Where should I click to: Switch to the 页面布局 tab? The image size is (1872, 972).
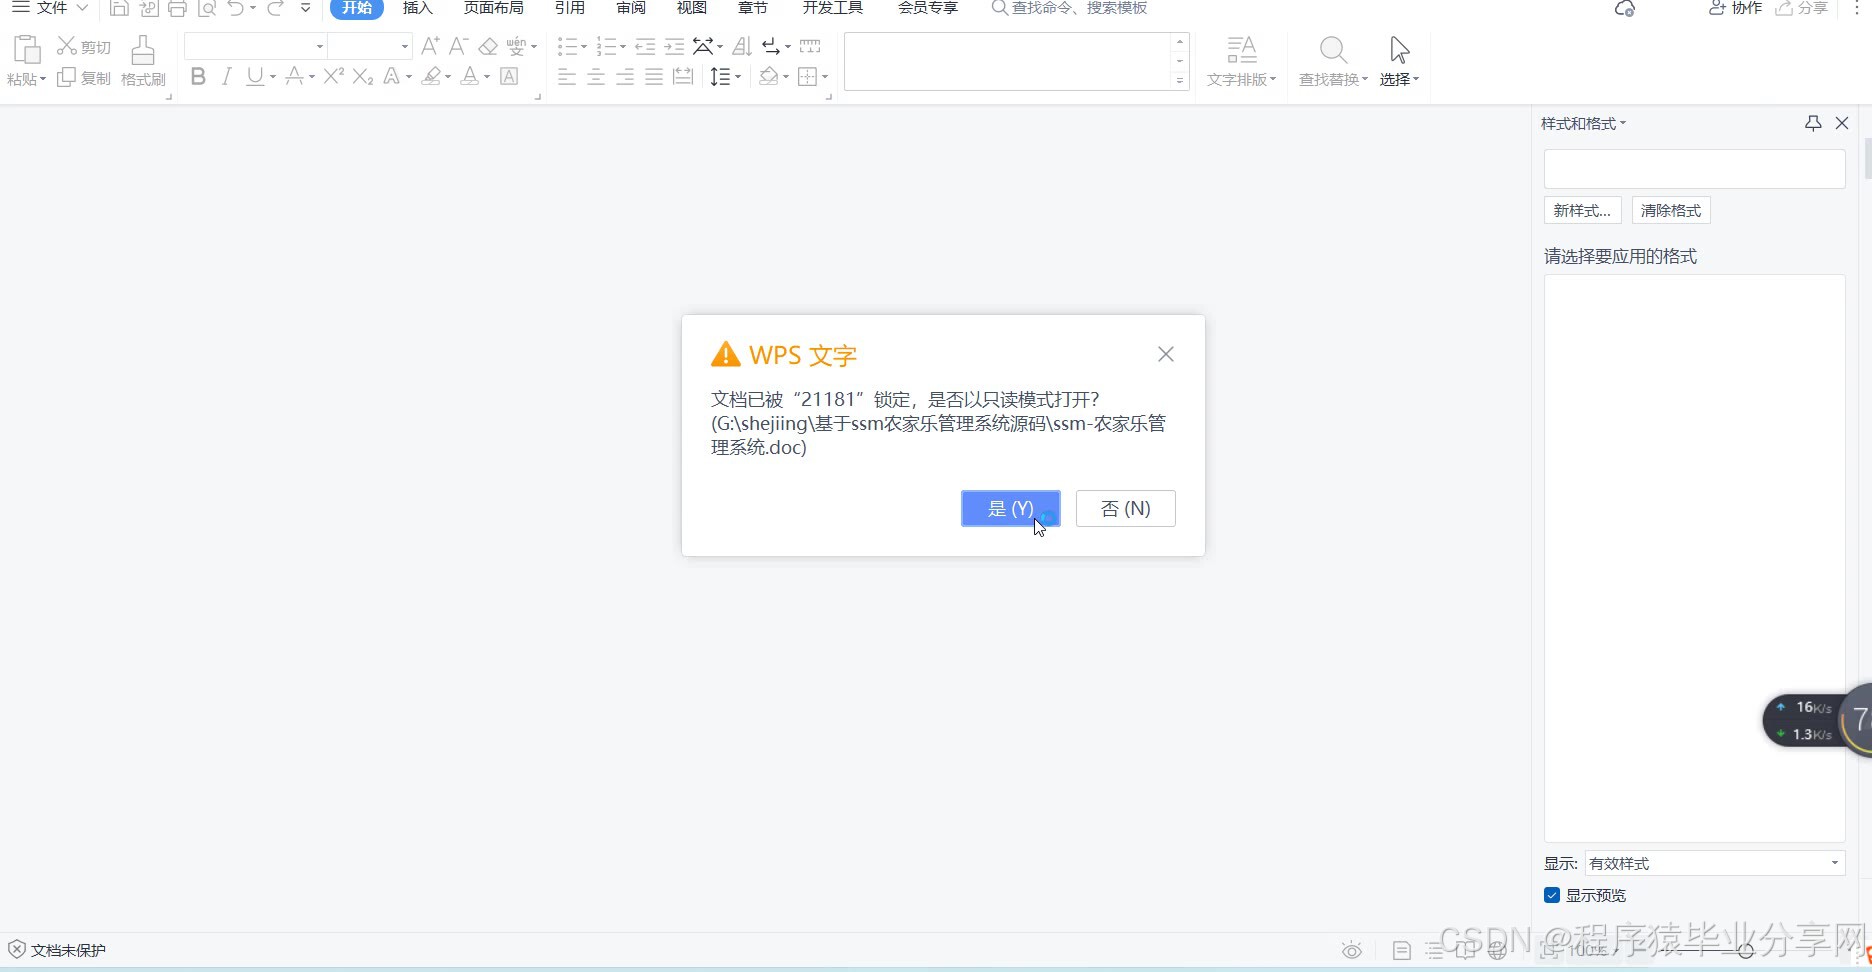[494, 8]
